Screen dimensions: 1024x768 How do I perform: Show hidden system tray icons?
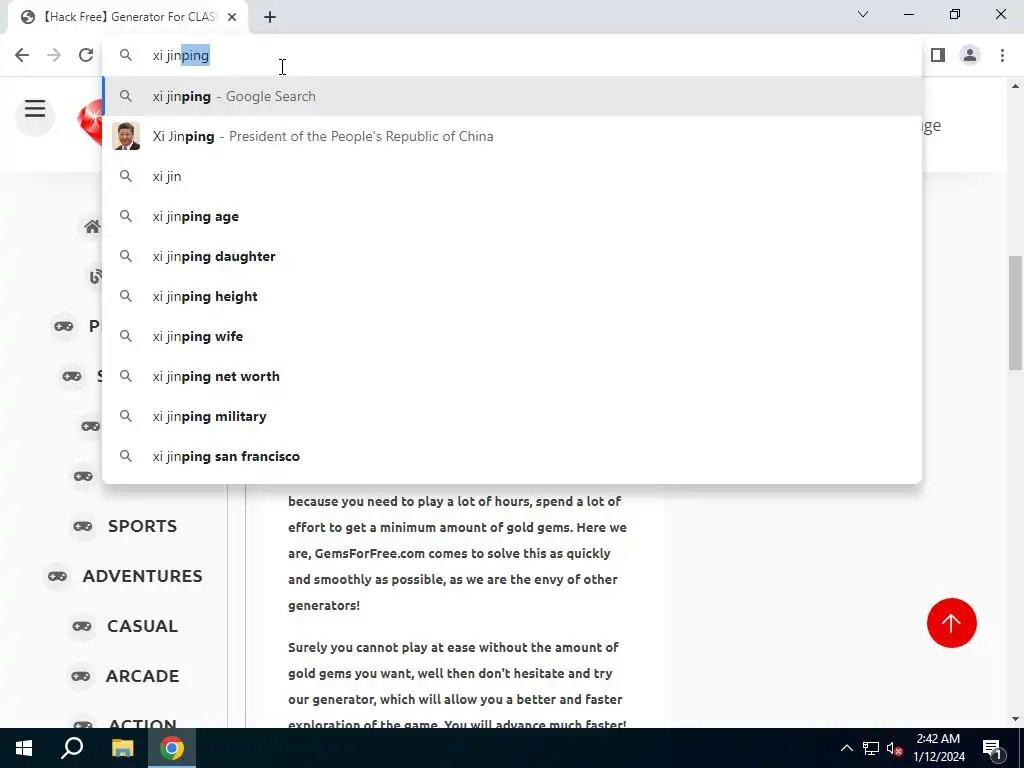tap(846, 748)
